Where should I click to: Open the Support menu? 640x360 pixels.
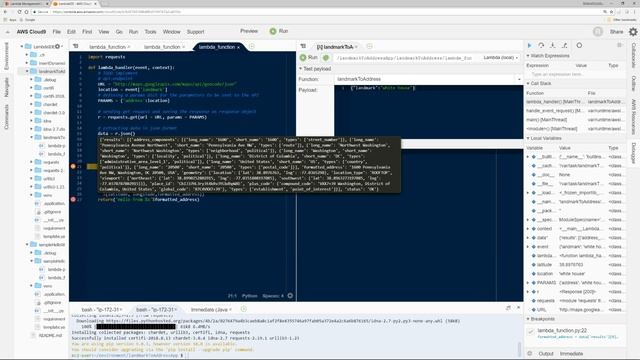coord(196,31)
